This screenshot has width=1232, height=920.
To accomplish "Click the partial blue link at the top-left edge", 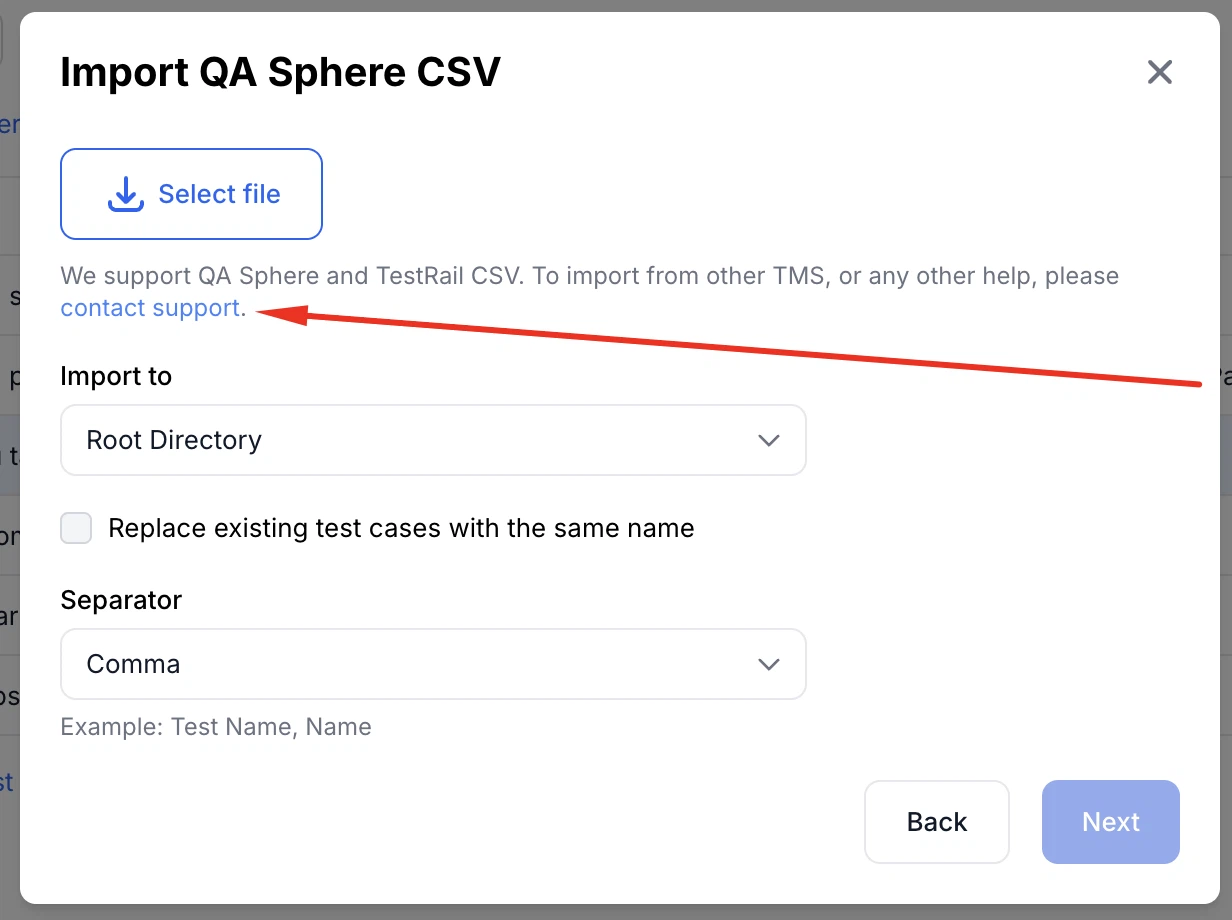I will 8,123.
